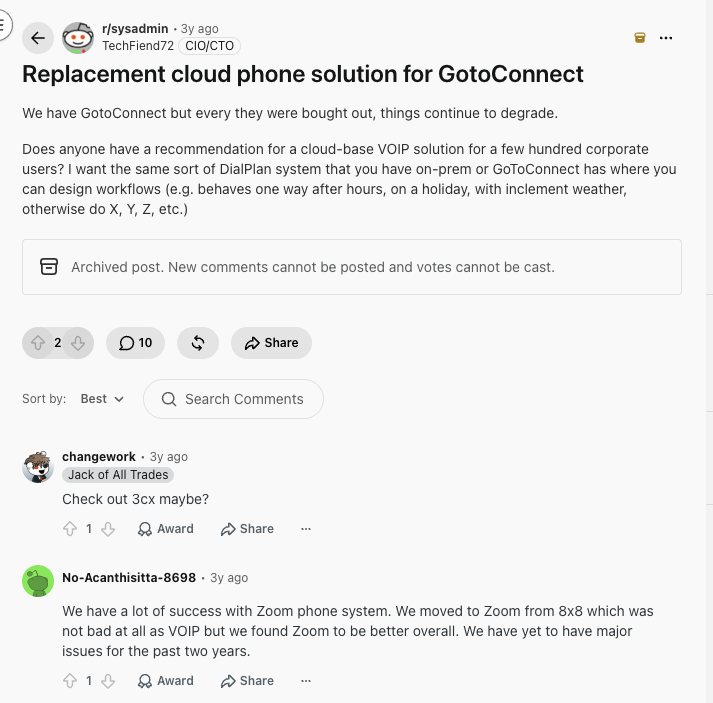
Task: Open the r/sysadmin subreddit link
Action: click(135, 29)
